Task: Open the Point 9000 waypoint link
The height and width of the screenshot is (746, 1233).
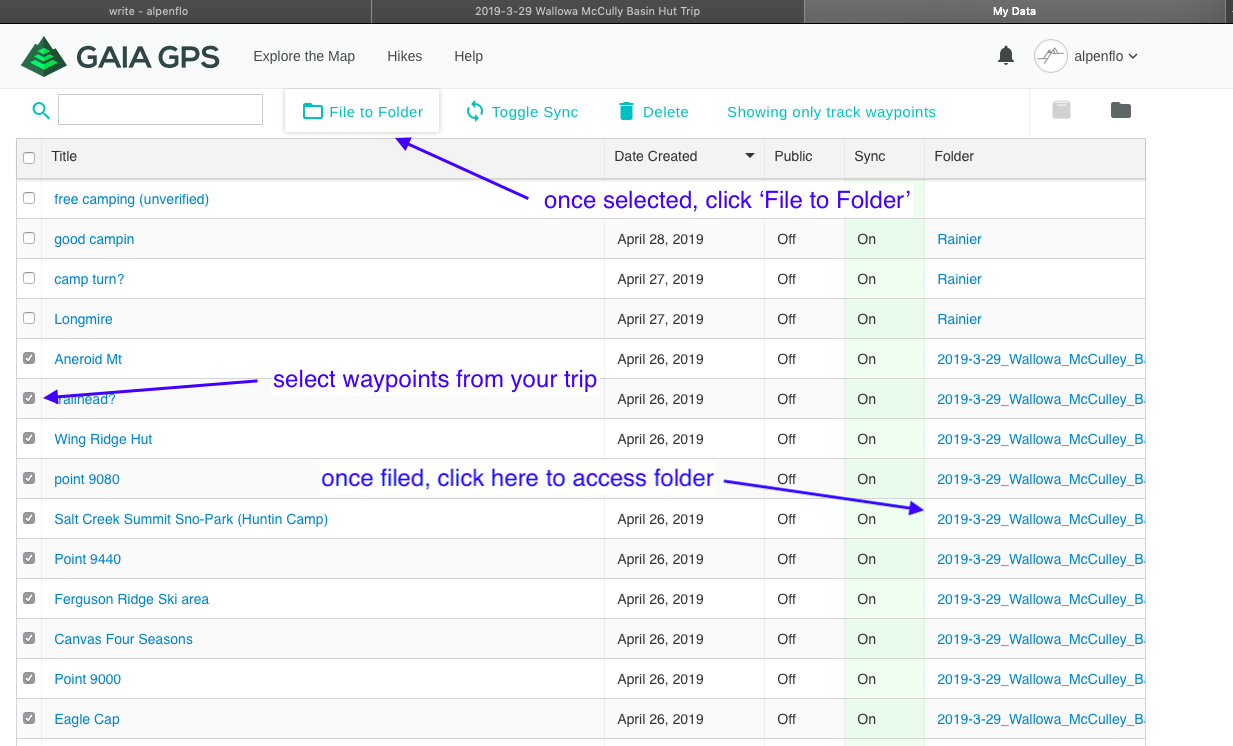Action: 87,679
